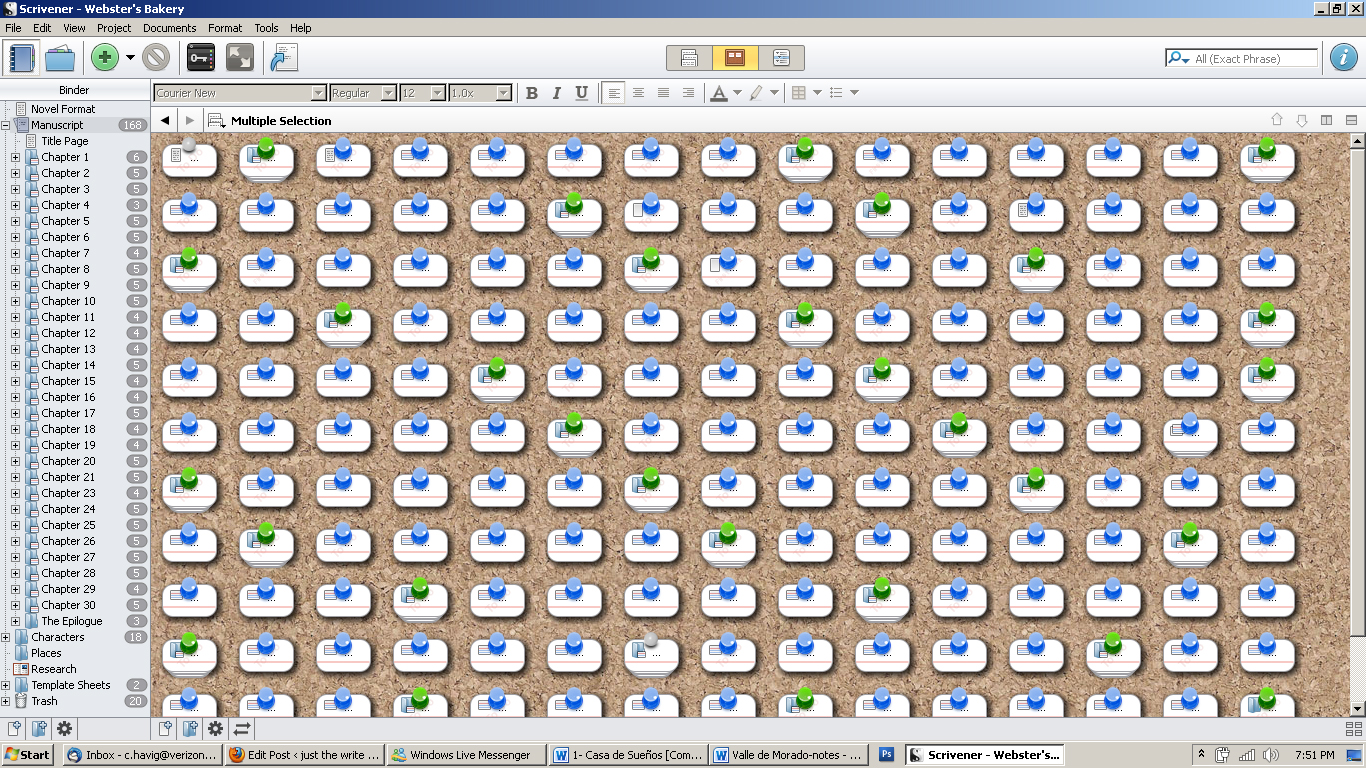The width and height of the screenshot is (1366, 768).
Task: Click the Compile manuscript icon
Action: 284,58
